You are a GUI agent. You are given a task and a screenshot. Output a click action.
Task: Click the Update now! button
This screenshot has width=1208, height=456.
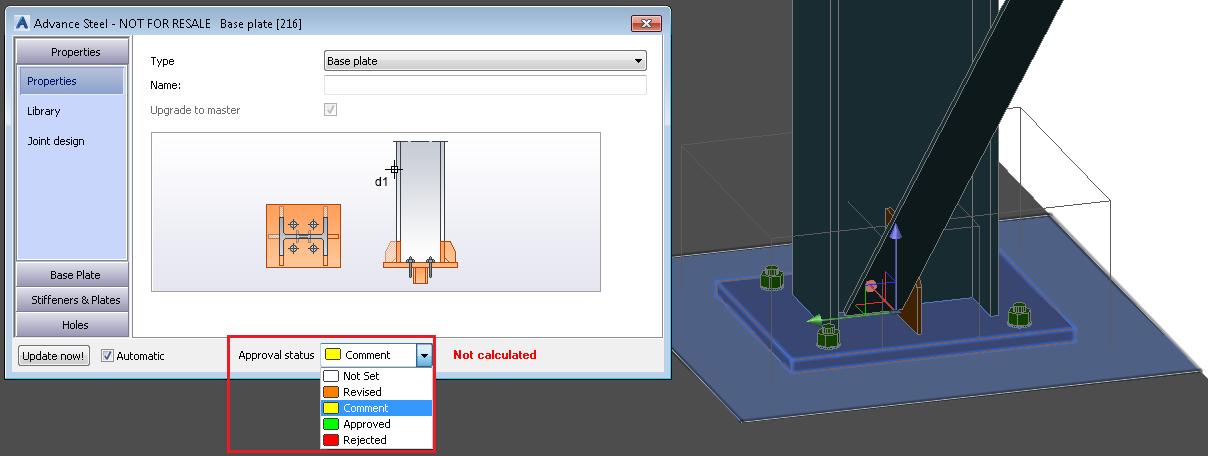coord(54,355)
